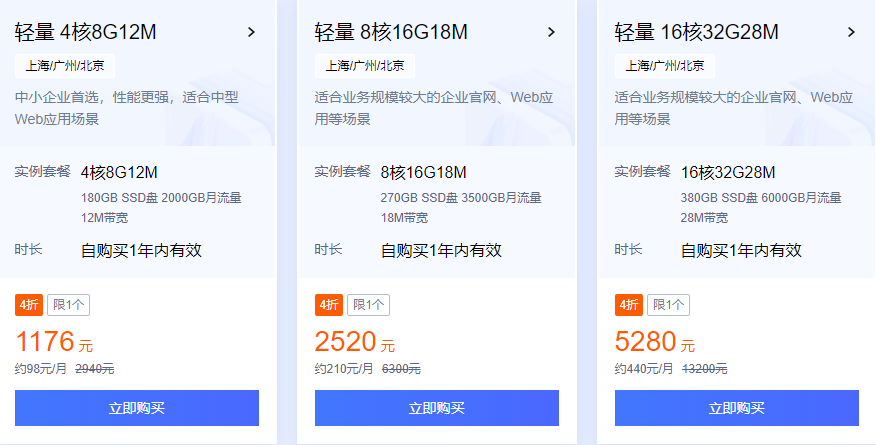Image resolution: width=876 pixels, height=445 pixels.
Task: Click 立即购买 for the 1176元 plan
Action: pyautogui.click(x=137, y=408)
